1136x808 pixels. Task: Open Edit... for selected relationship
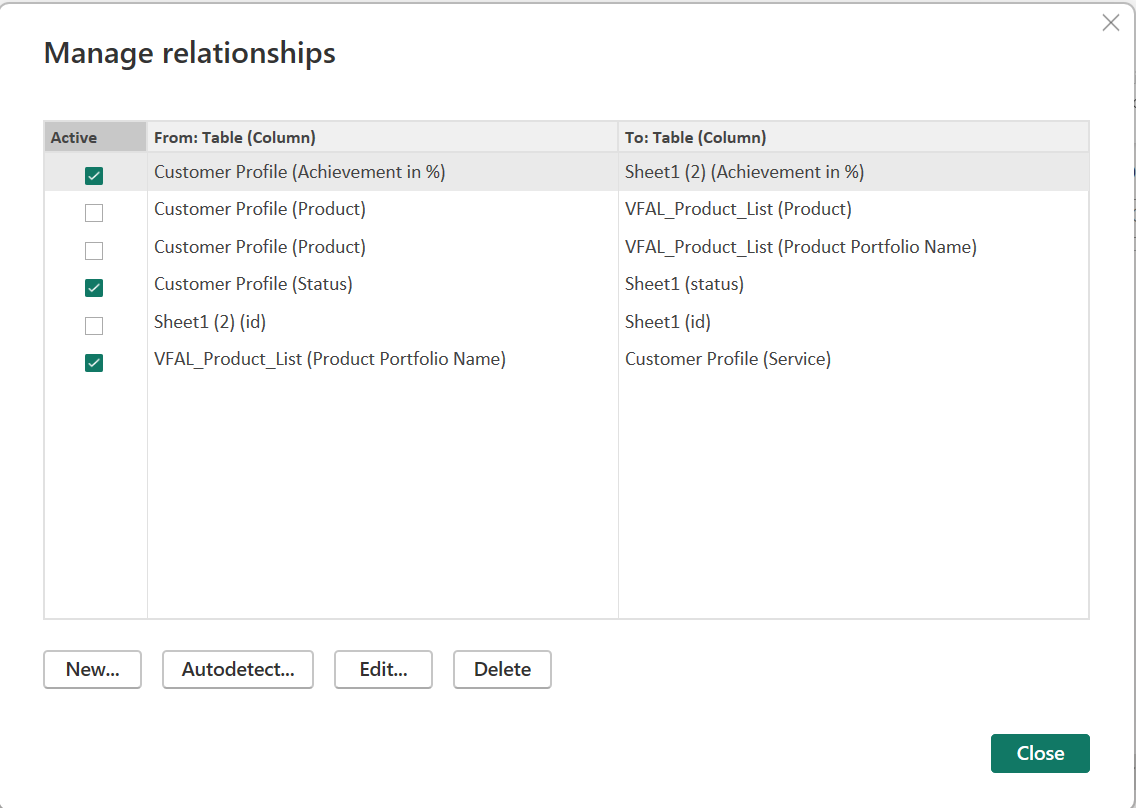383,669
